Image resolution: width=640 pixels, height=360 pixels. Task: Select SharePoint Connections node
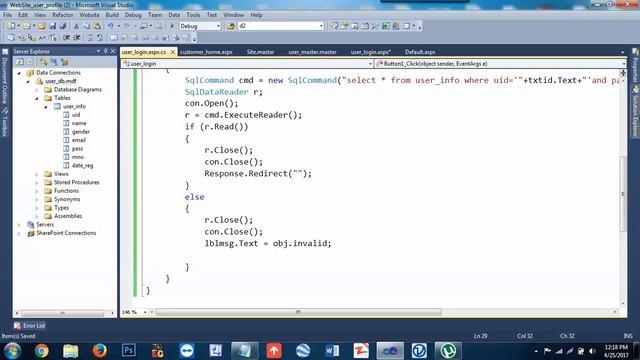point(66,233)
